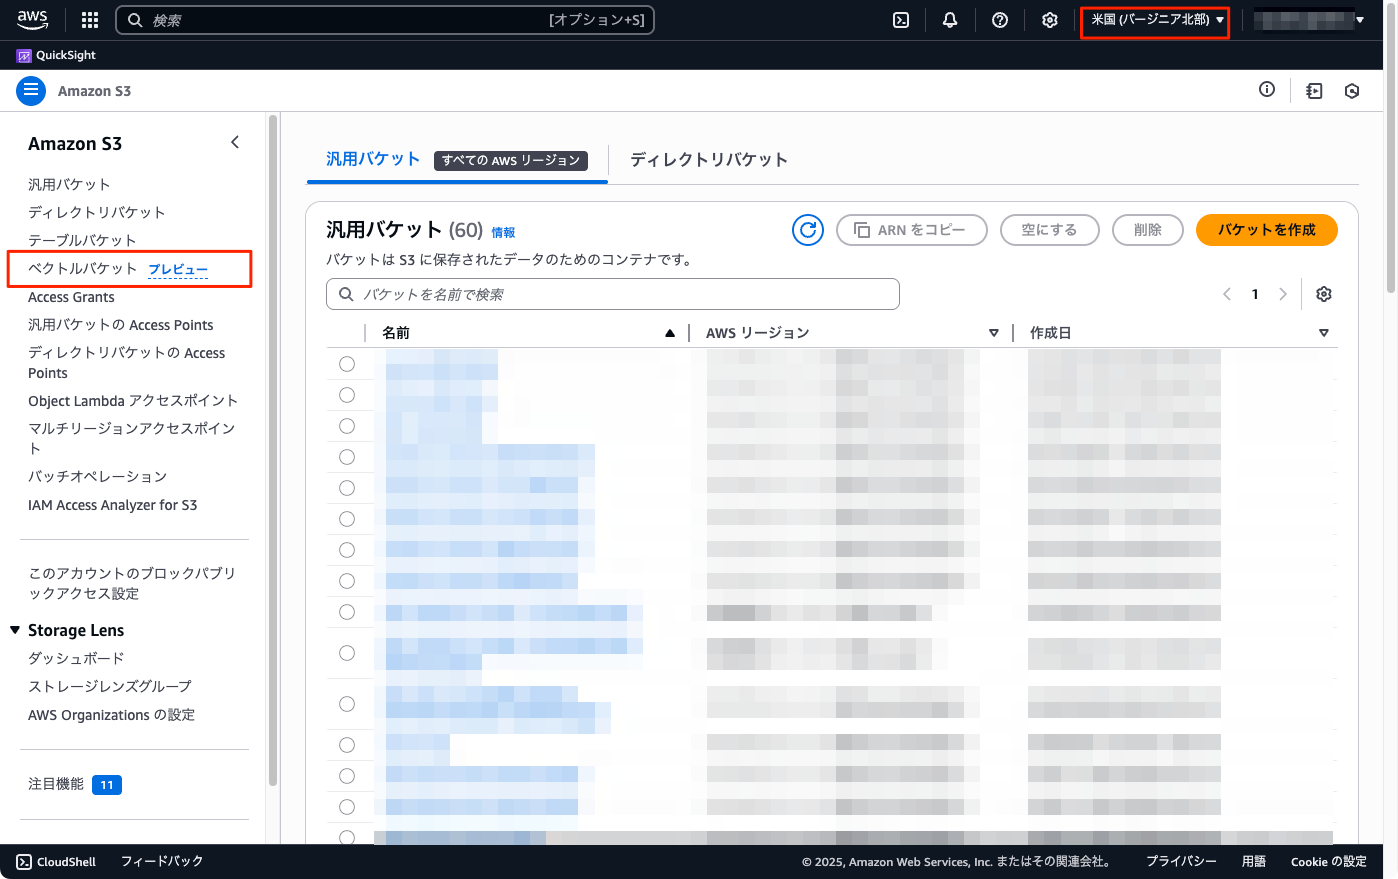Open QuickSight favorite shortcut
The image size is (1398, 879).
click(56, 55)
